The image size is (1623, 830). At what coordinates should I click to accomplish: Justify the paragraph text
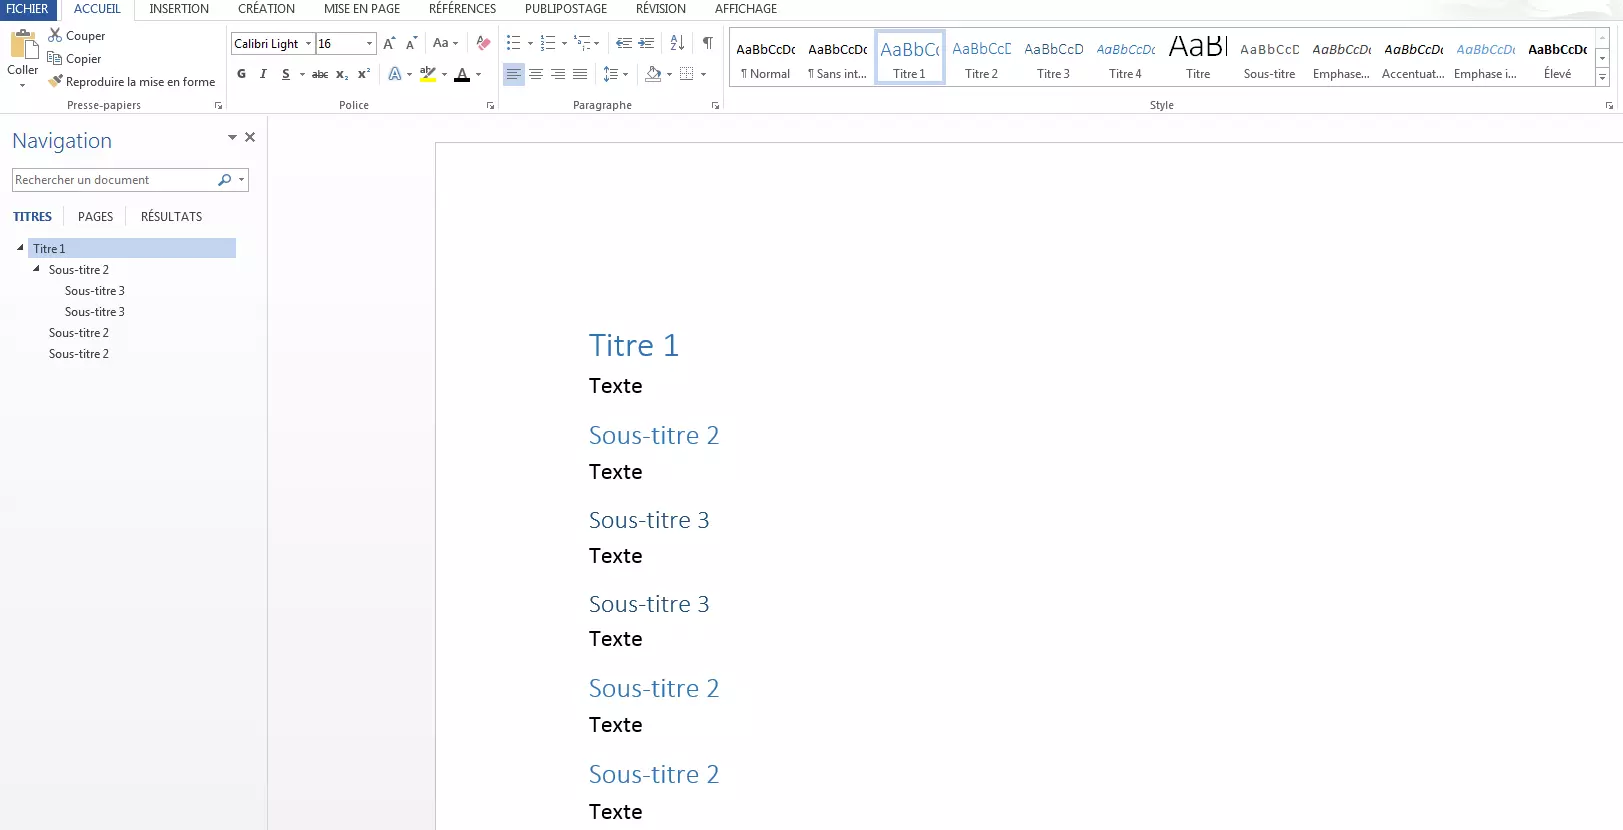click(x=580, y=74)
